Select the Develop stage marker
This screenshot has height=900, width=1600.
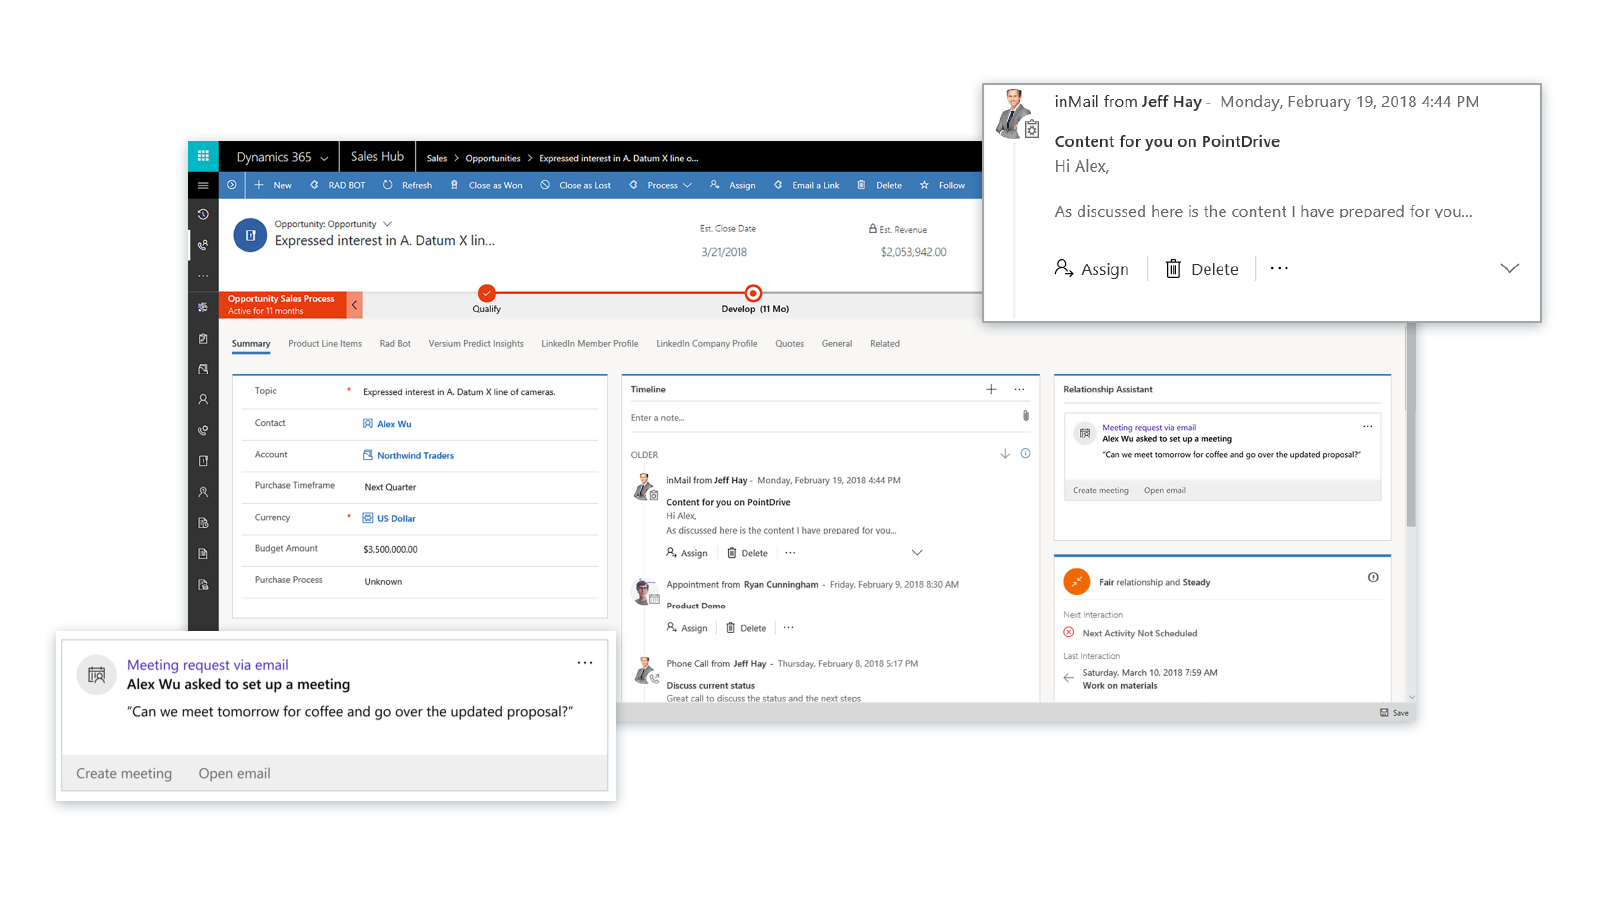coord(753,293)
